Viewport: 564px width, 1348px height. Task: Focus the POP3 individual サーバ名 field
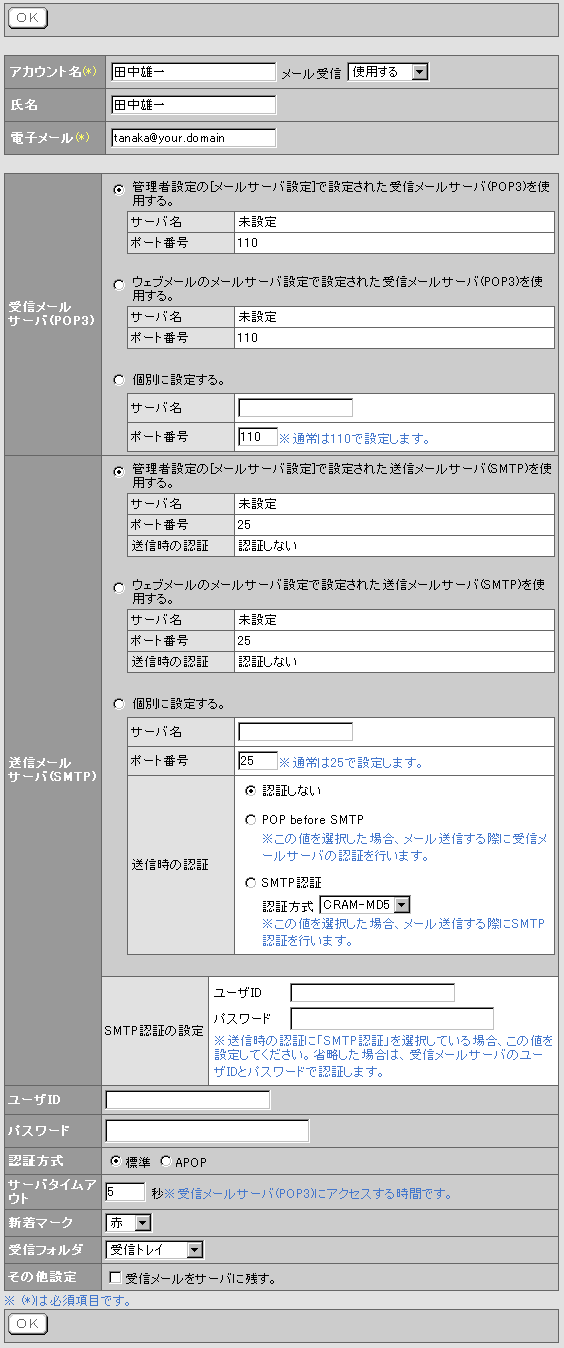[x=296, y=408]
